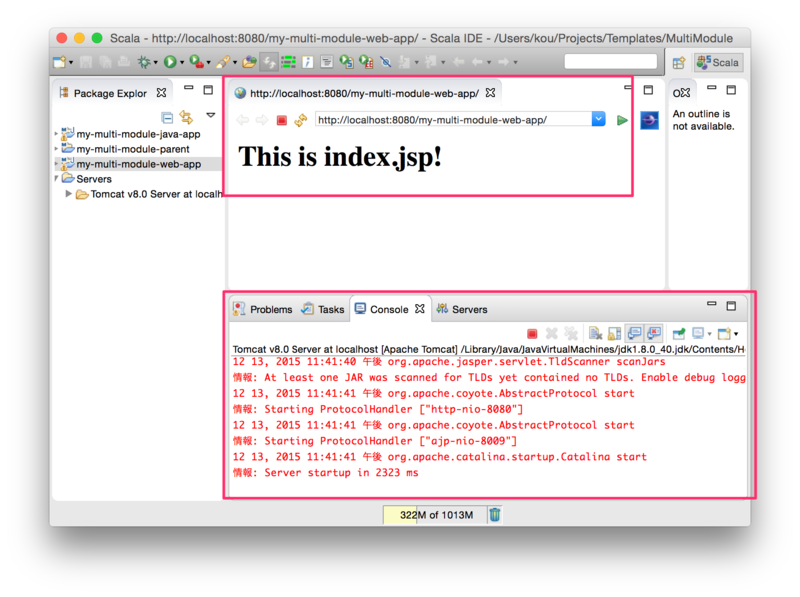Click the browser URL address field

pyautogui.click(x=454, y=120)
